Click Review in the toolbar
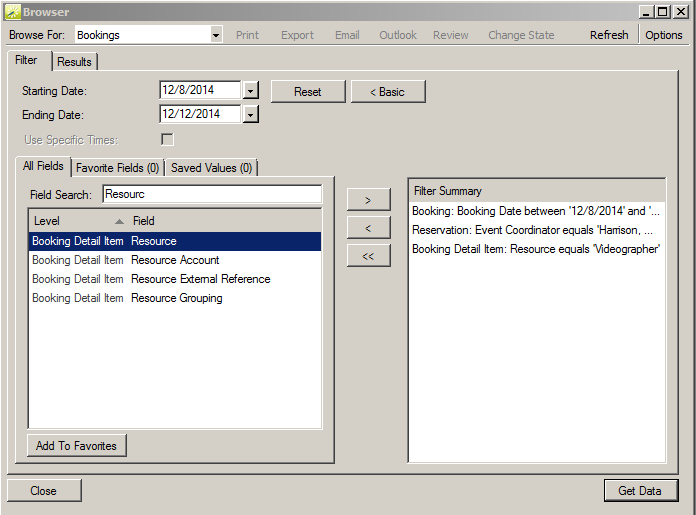This screenshot has width=696, height=515. coord(451,35)
